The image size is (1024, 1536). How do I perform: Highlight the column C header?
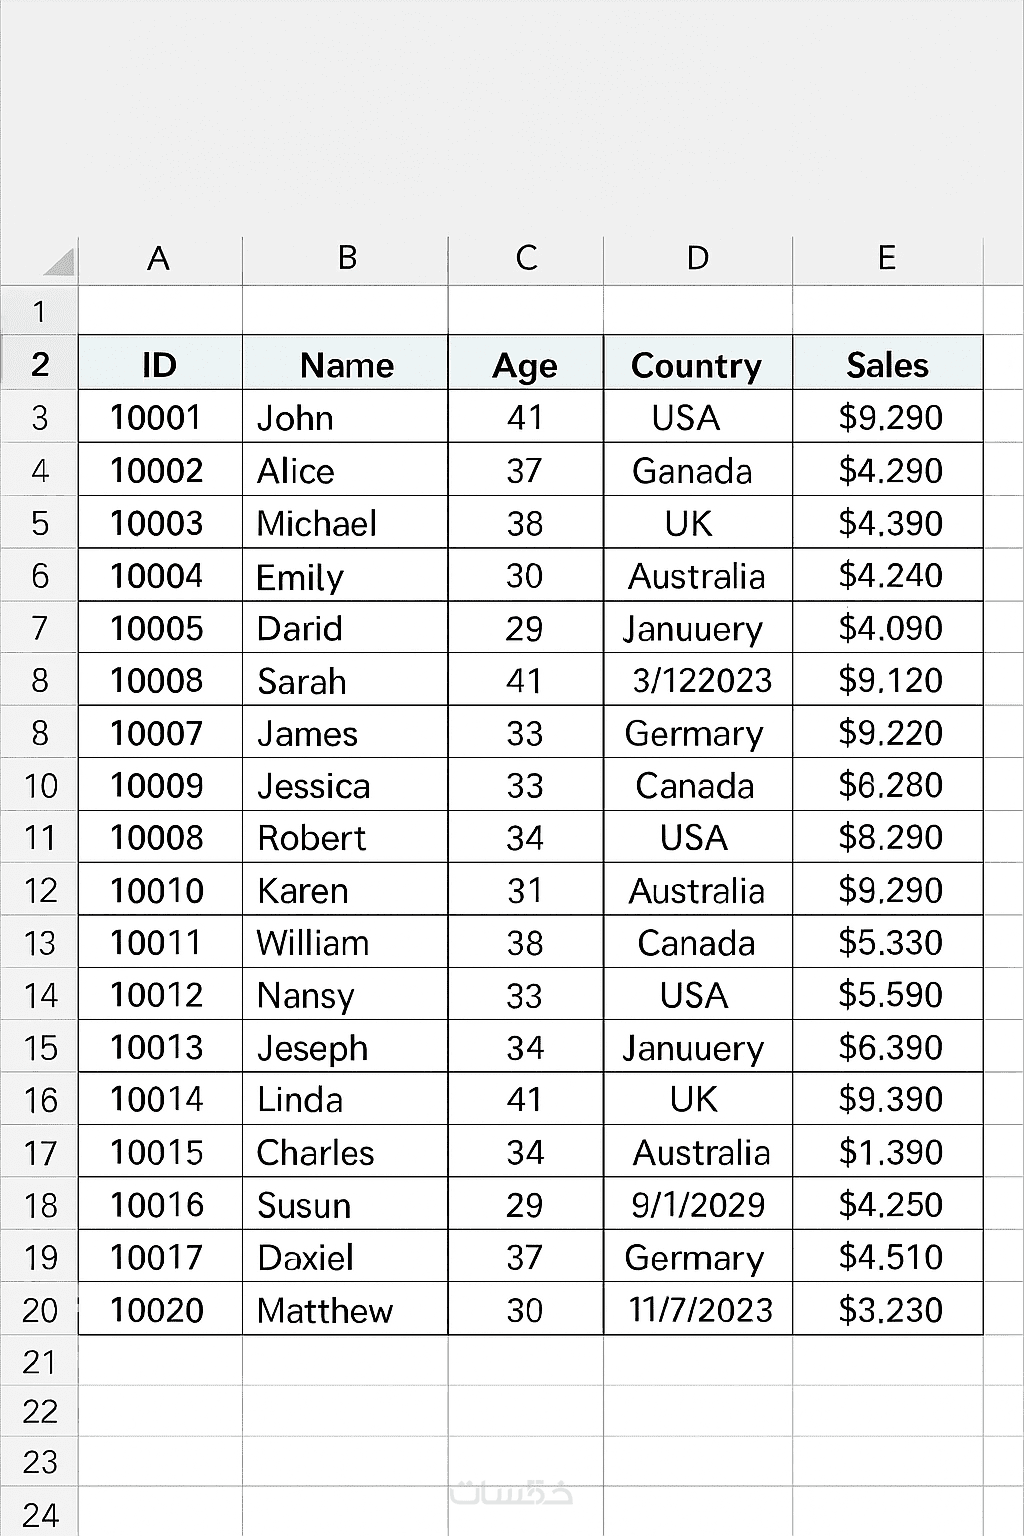click(x=526, y=259)
